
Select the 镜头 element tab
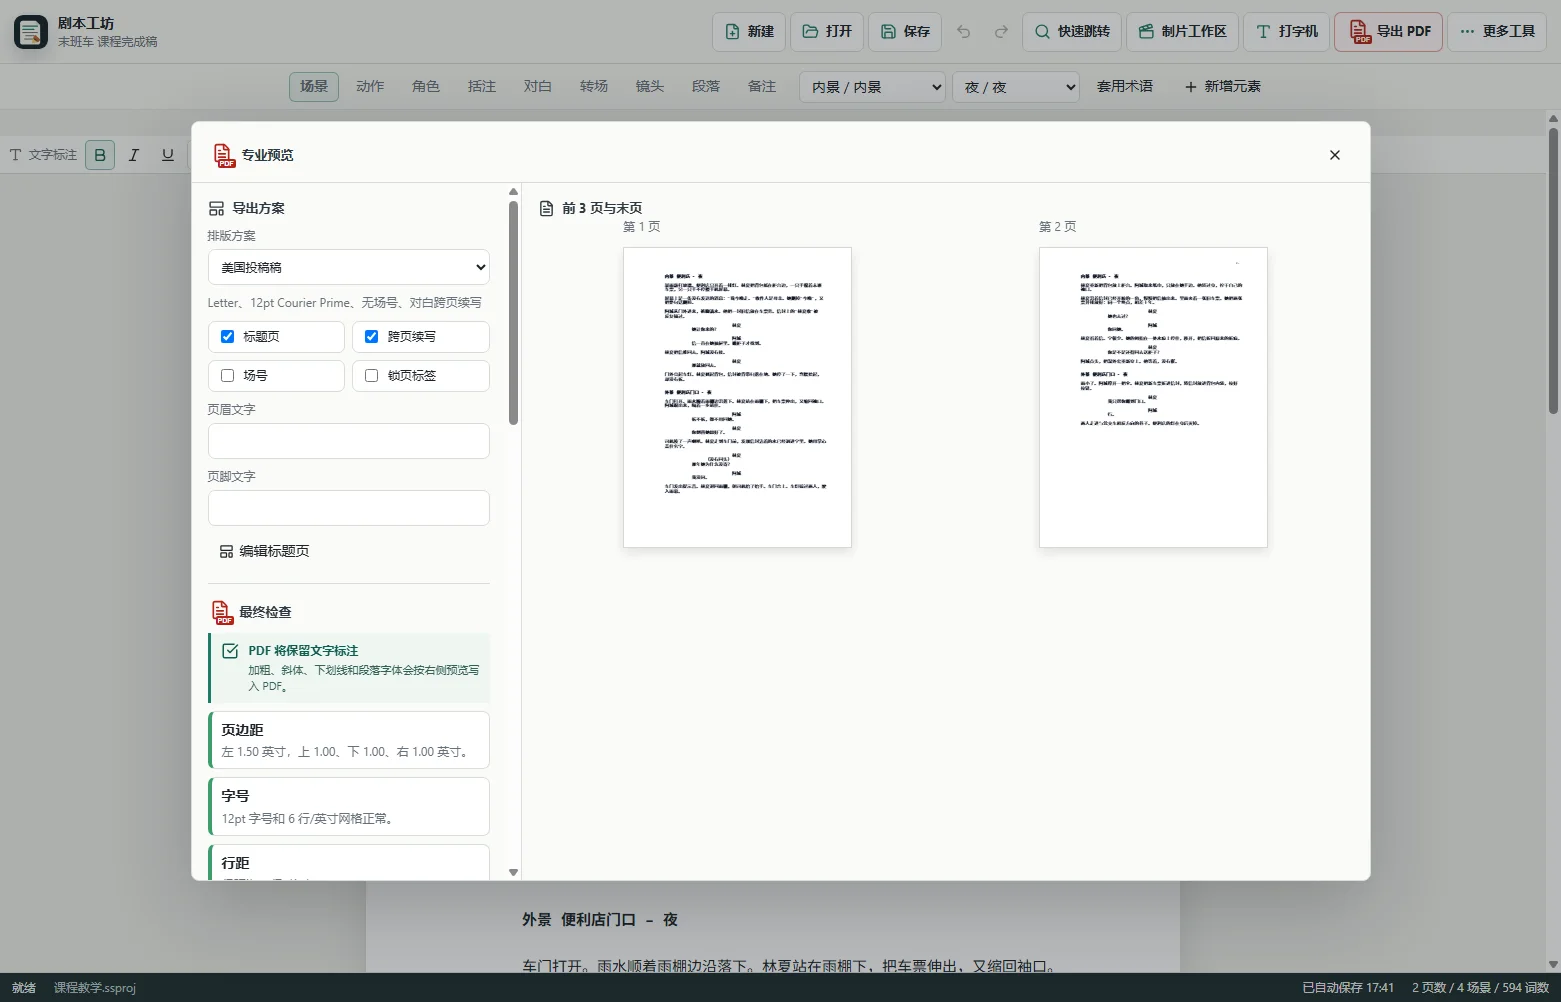point(650,87)
